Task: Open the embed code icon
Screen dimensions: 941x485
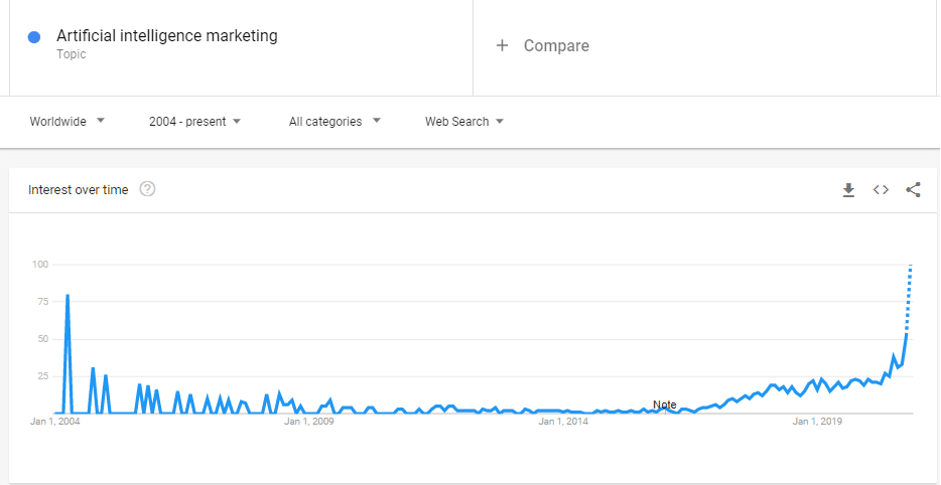Action: pyautogui.click(x=881, y=190)
